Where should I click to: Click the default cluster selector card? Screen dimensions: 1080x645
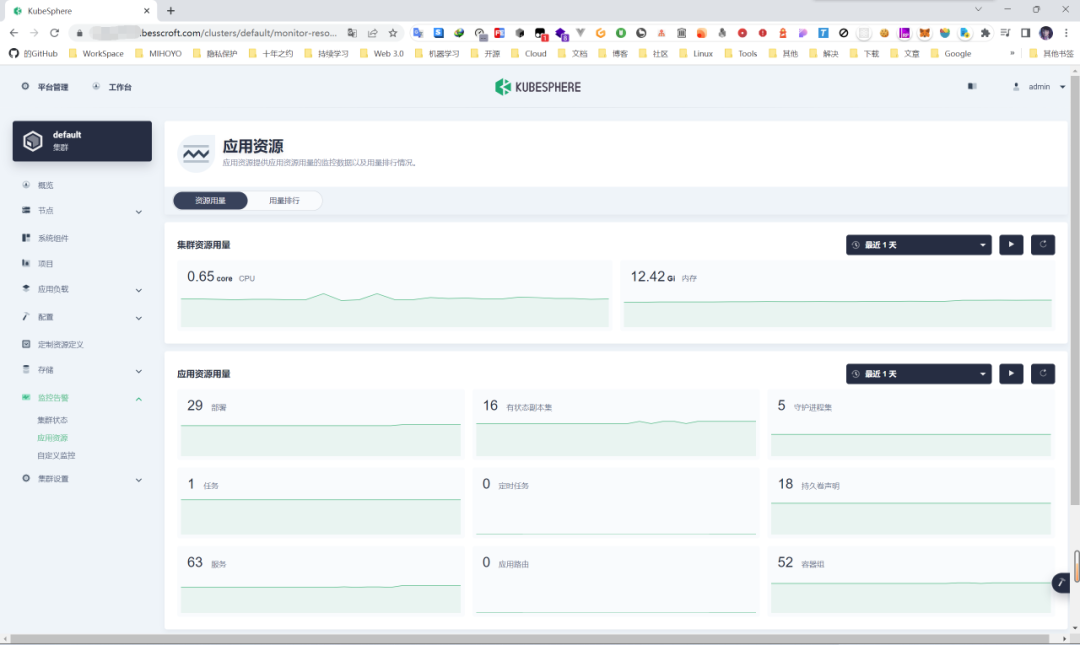(x=82, y=141)
